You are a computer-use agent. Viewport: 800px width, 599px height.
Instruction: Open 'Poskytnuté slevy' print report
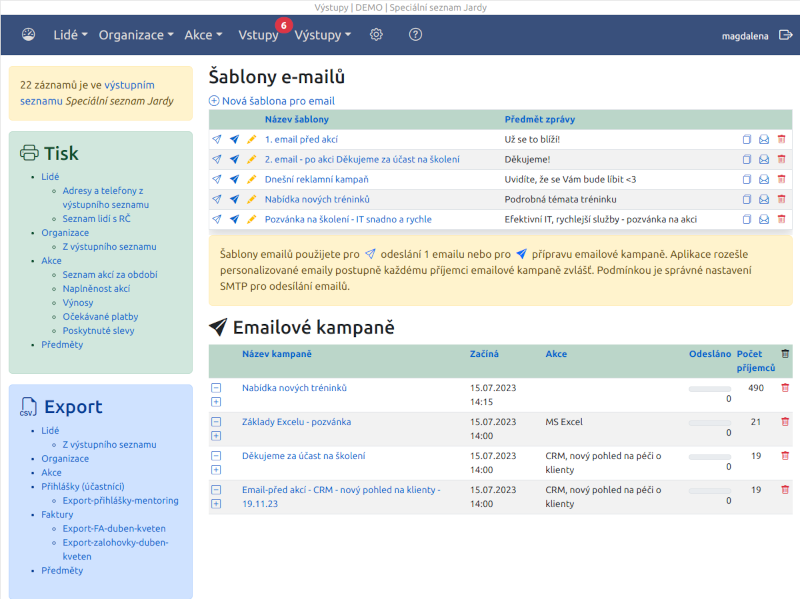coord(98,331)
